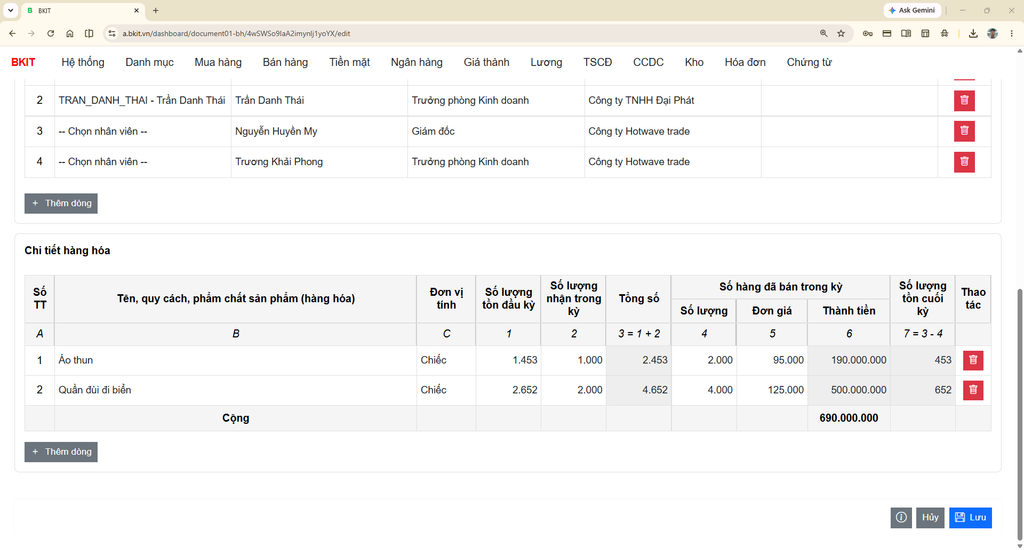Viewport: 1024px width, 550px height.
Task: Reload the current page
Action: (50, 33)
